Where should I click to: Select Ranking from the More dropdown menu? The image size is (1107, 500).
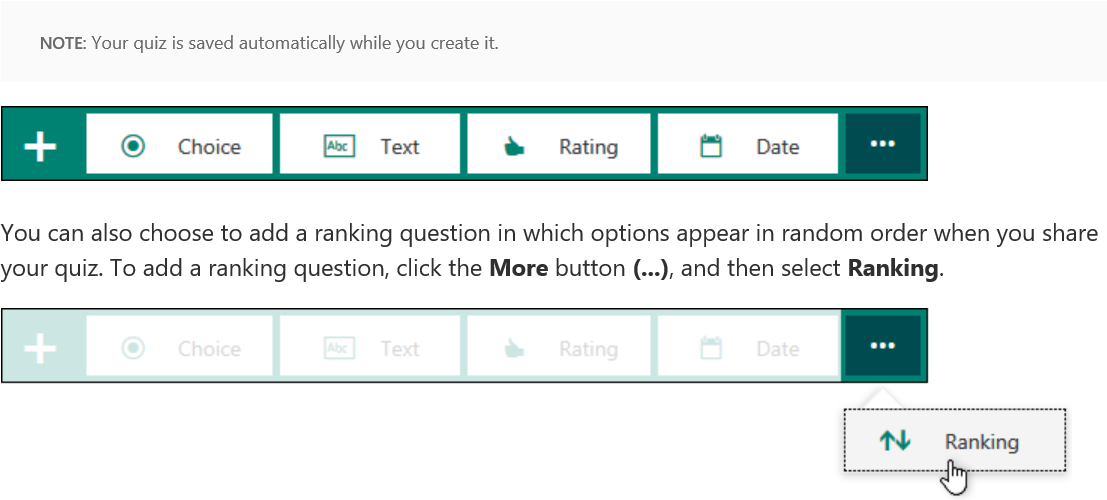point(955,440)
